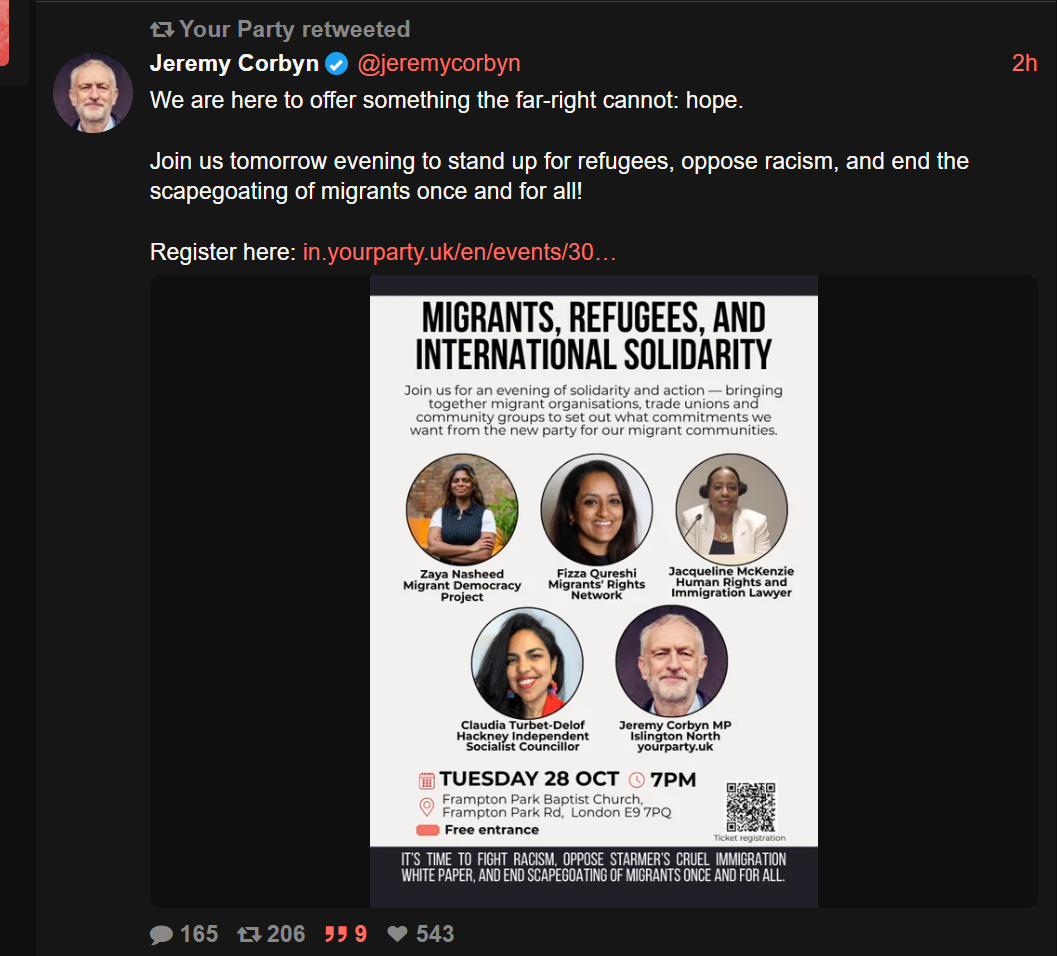Click Jacqueline McKenzie's photo on poster
The image size is (1057, 956).
click(731, 509)
